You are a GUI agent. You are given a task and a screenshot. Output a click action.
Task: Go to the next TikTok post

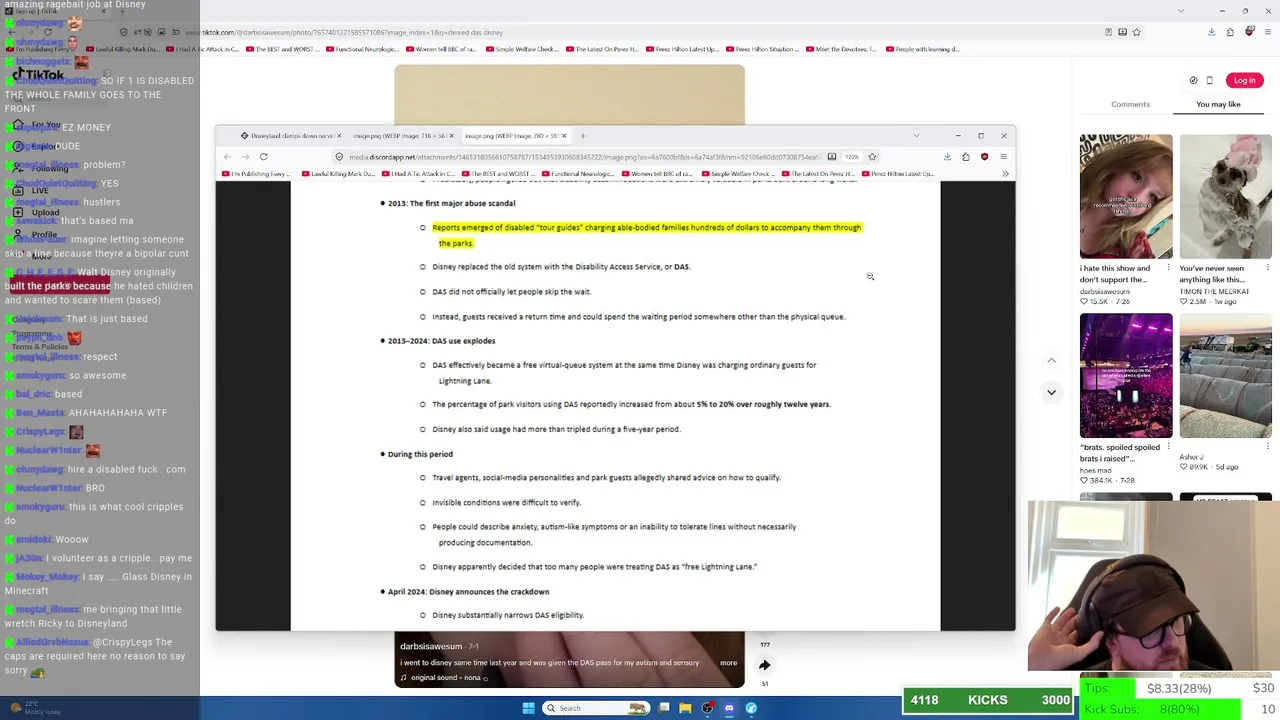(x=1051, y=392)
